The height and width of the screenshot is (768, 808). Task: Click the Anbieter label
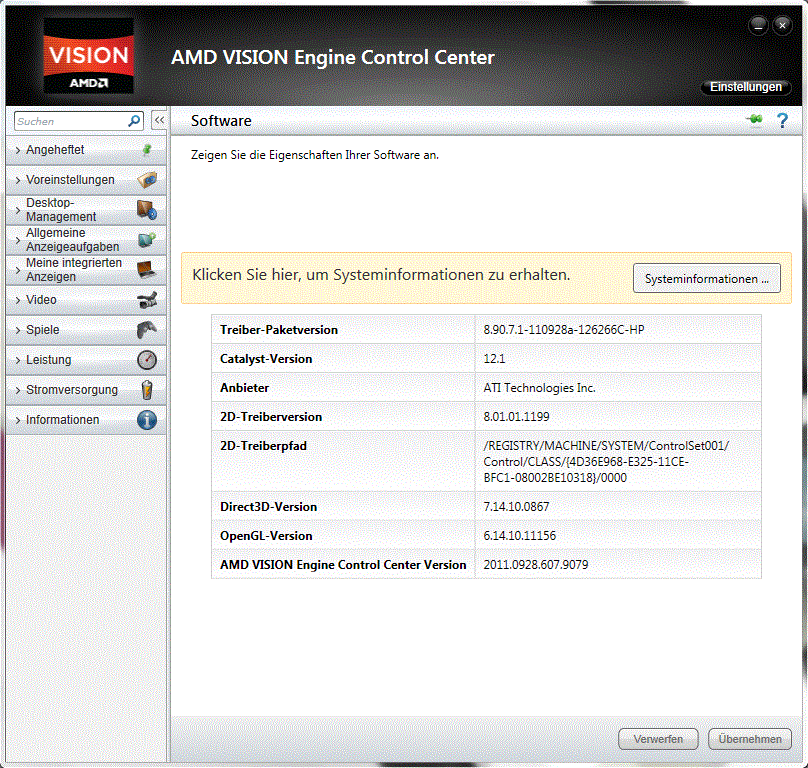(244, 388)
